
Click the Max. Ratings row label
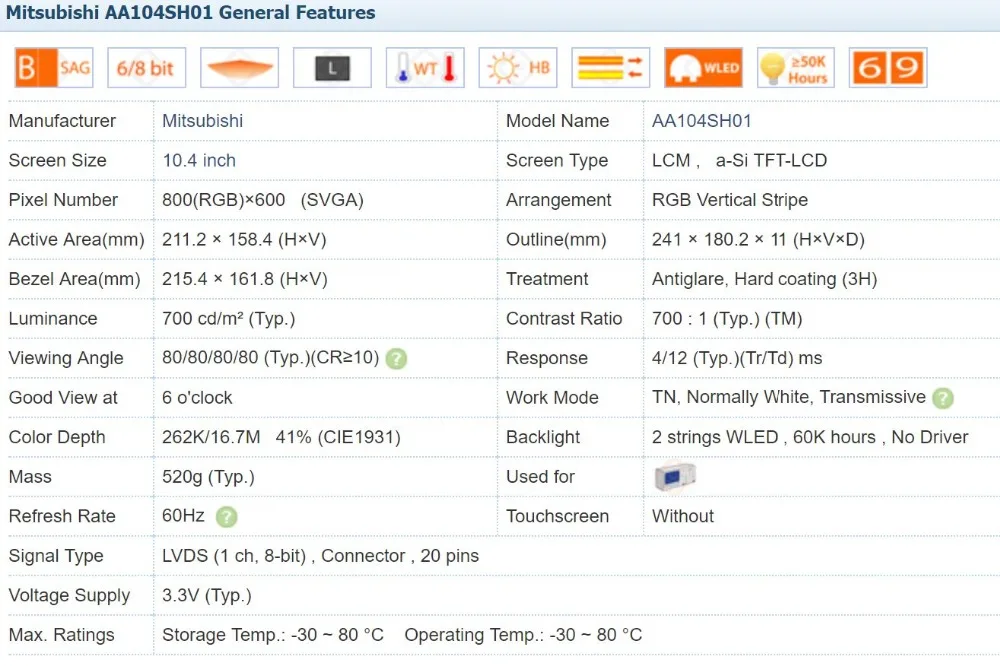pos(62,635)
